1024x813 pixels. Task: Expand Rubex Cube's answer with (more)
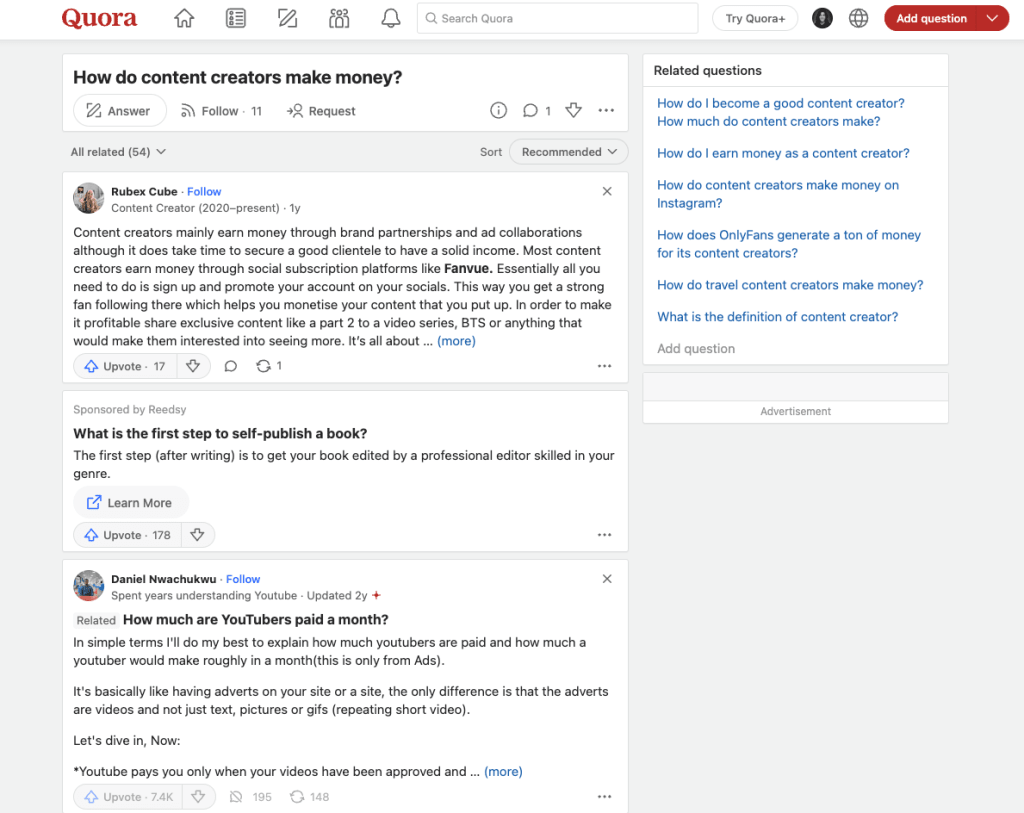(456, 341)
